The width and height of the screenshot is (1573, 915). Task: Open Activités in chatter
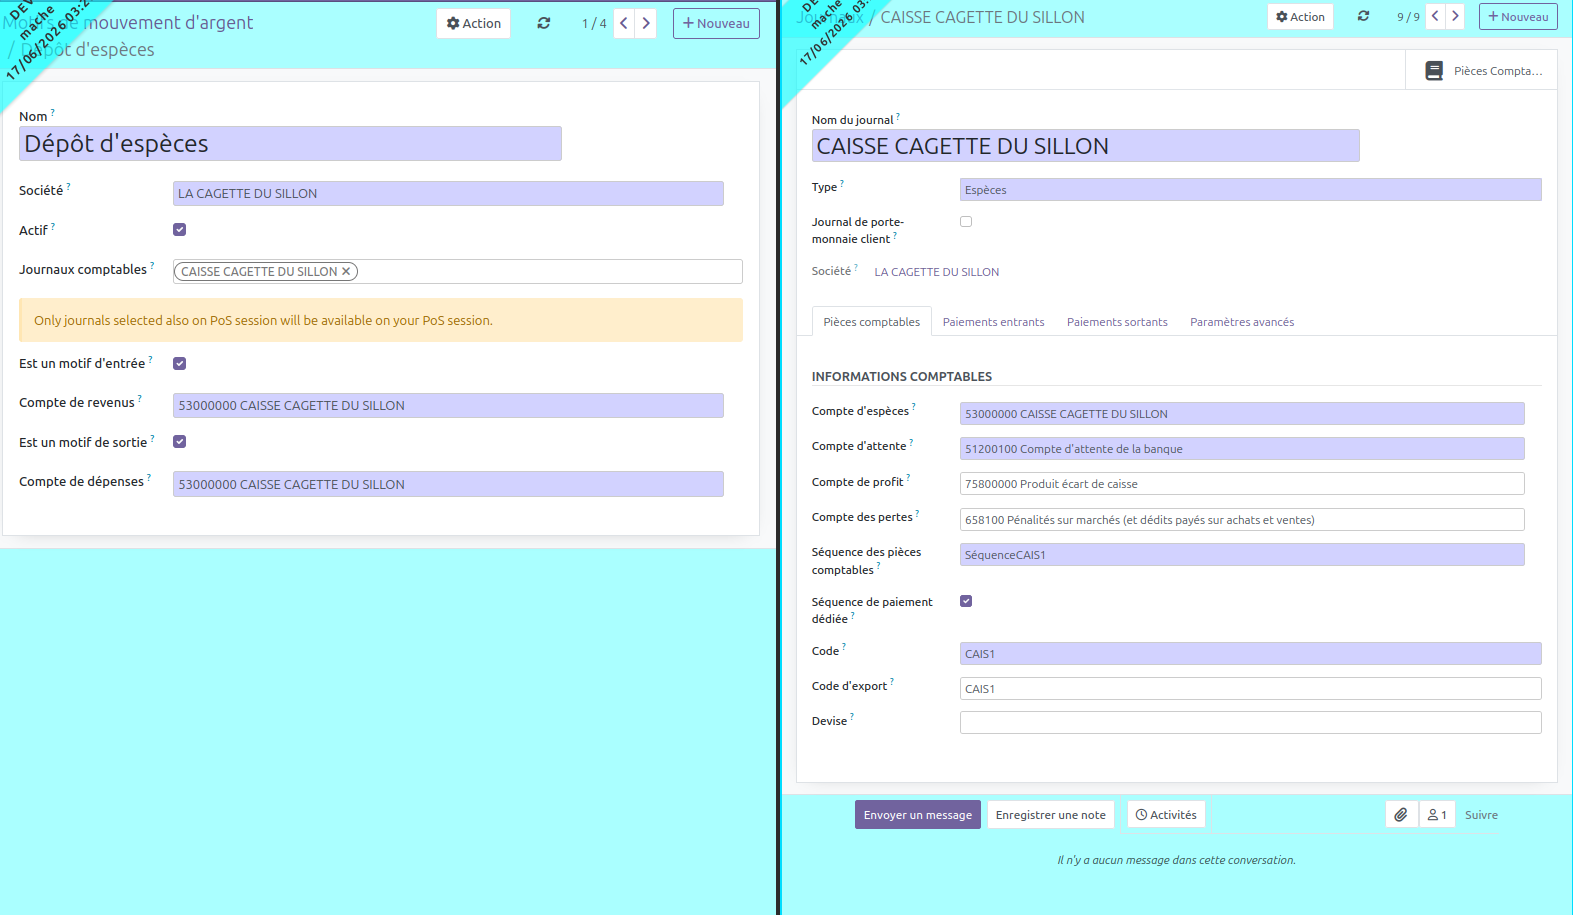1166,815
